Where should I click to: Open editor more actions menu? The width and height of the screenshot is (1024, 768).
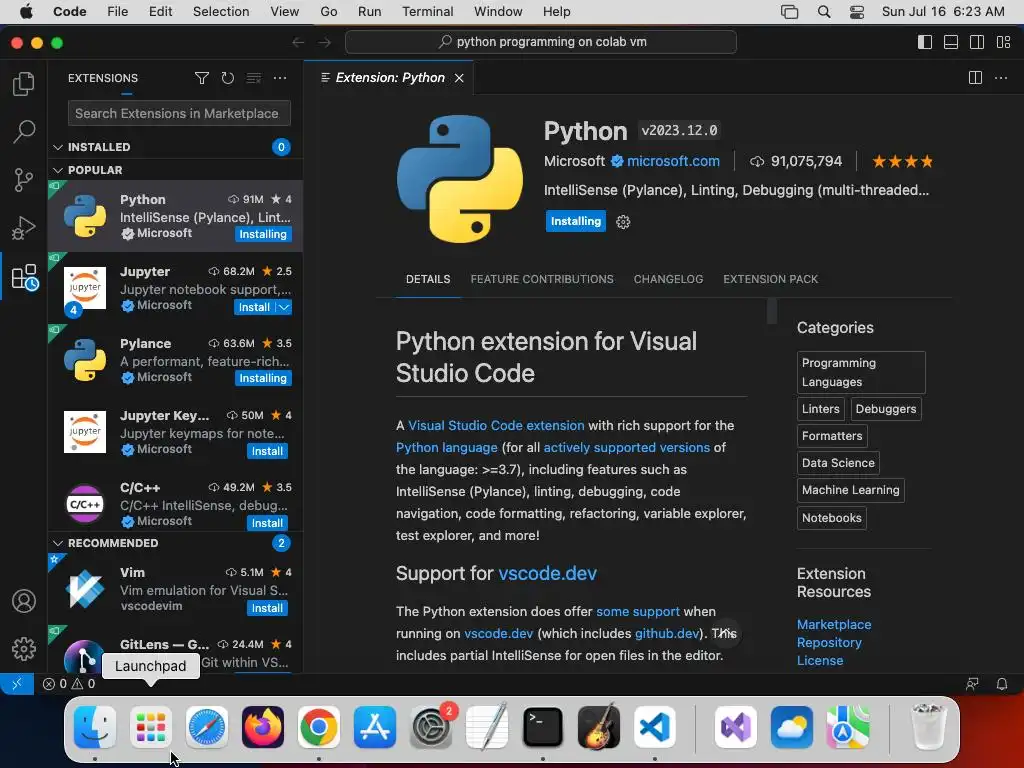[x=1000, y=78]
